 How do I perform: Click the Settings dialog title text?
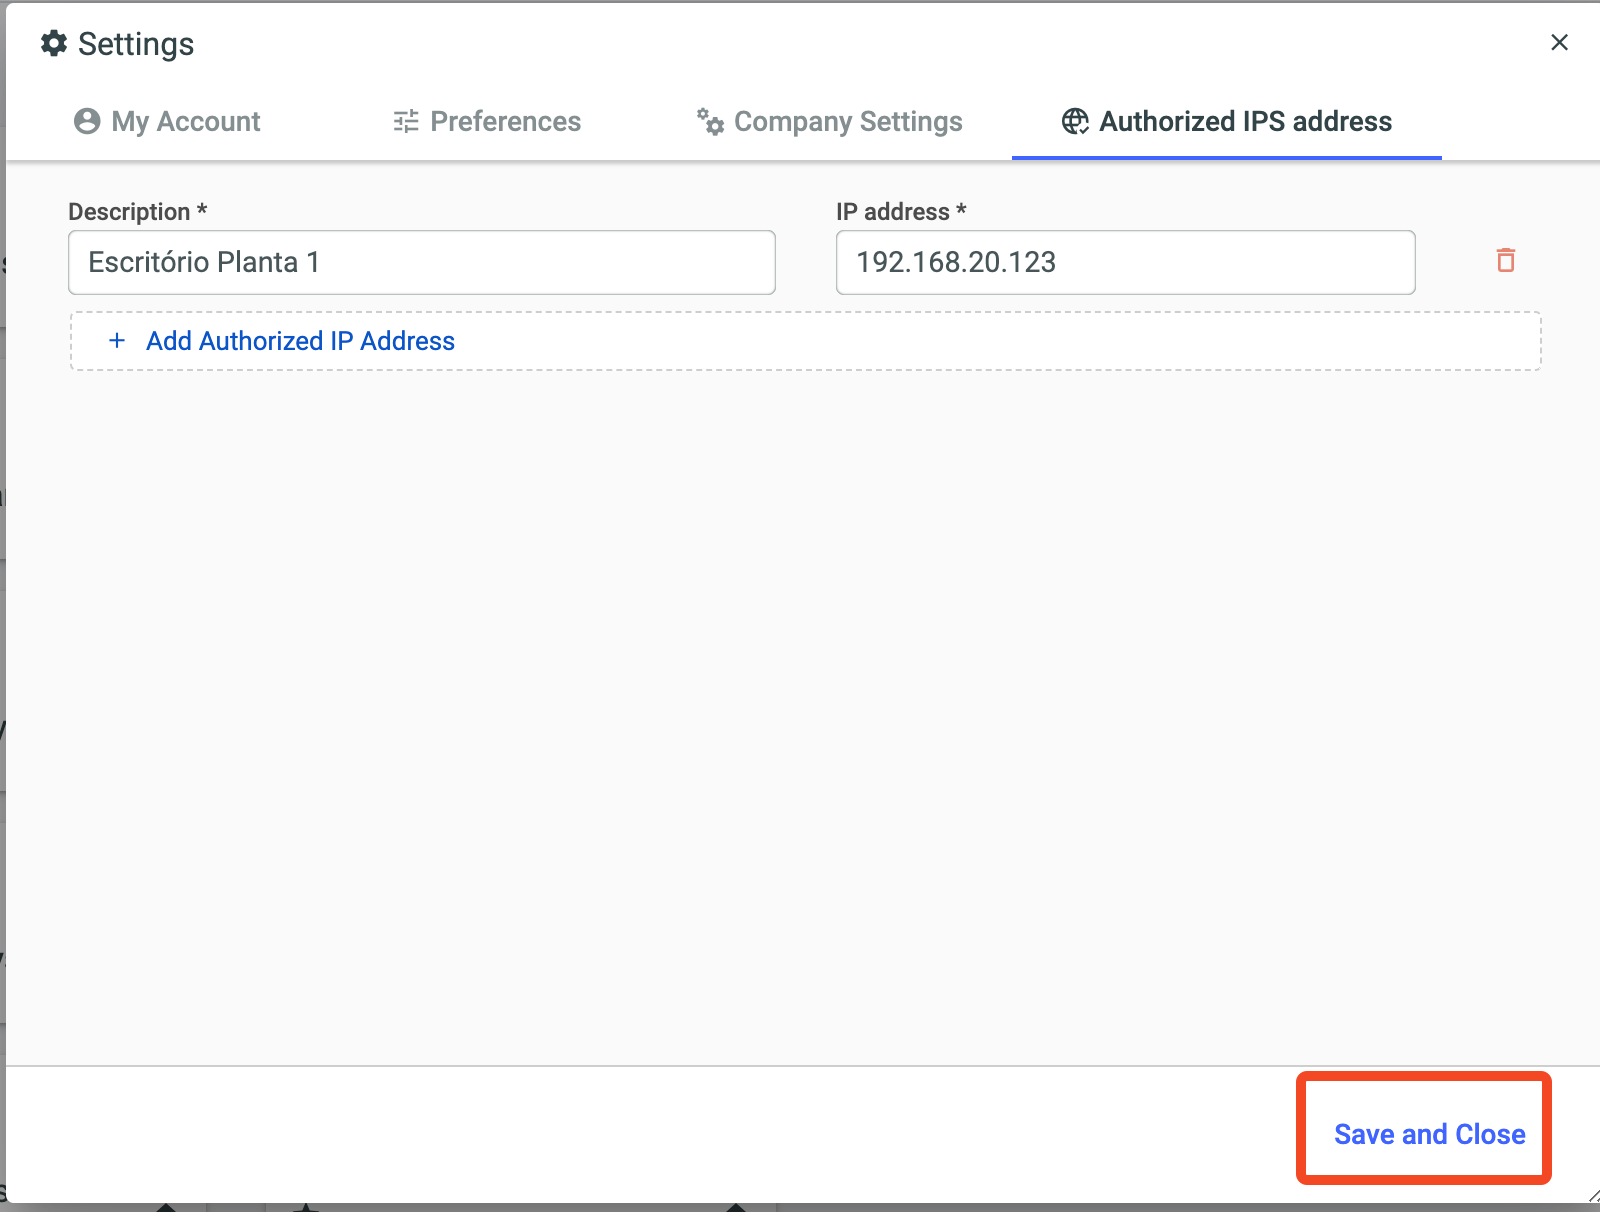click(x=136, y=44)
